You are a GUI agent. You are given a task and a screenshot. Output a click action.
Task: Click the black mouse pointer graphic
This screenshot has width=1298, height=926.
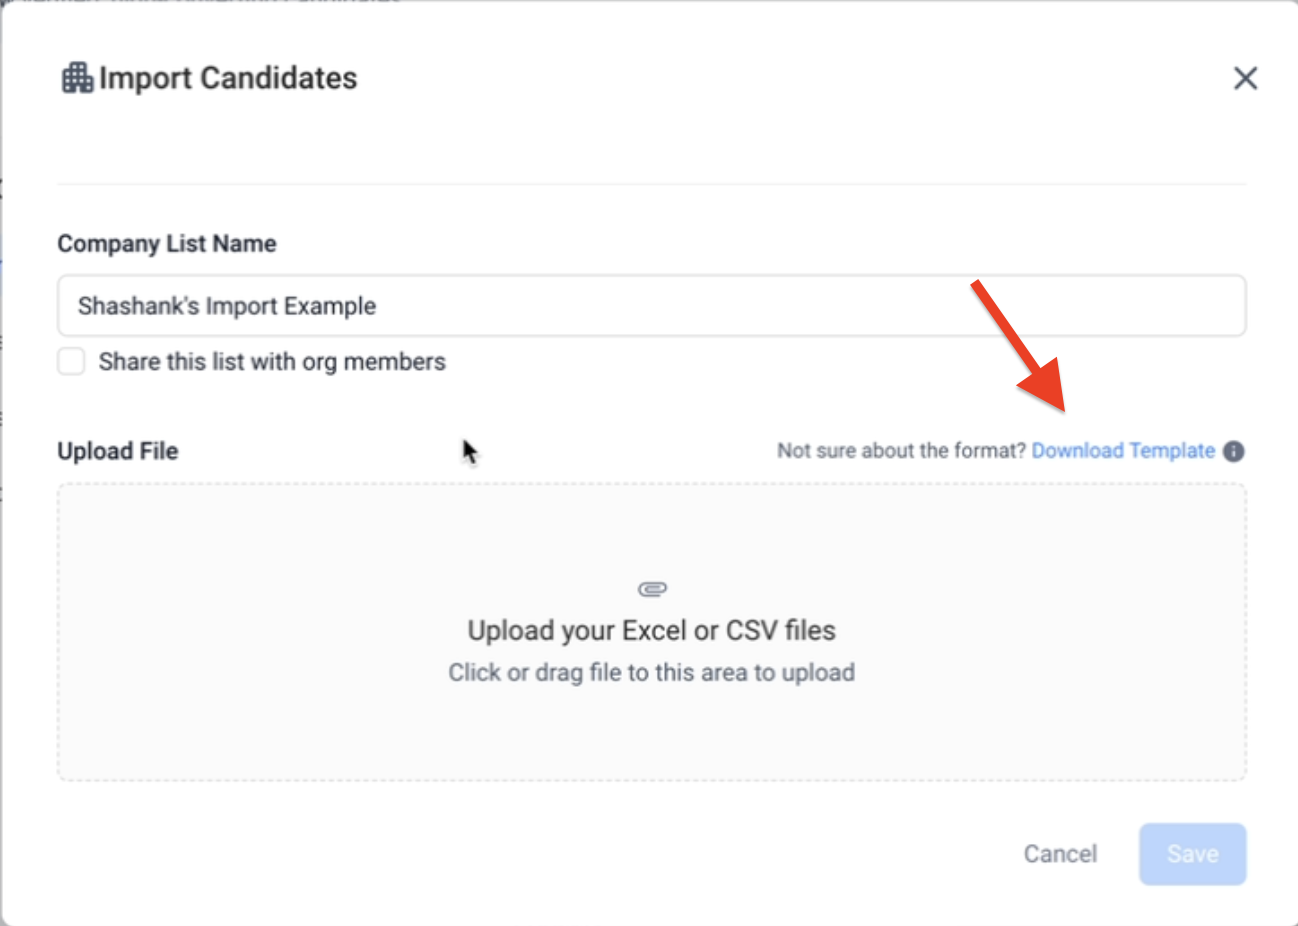[x=469, y=452]
